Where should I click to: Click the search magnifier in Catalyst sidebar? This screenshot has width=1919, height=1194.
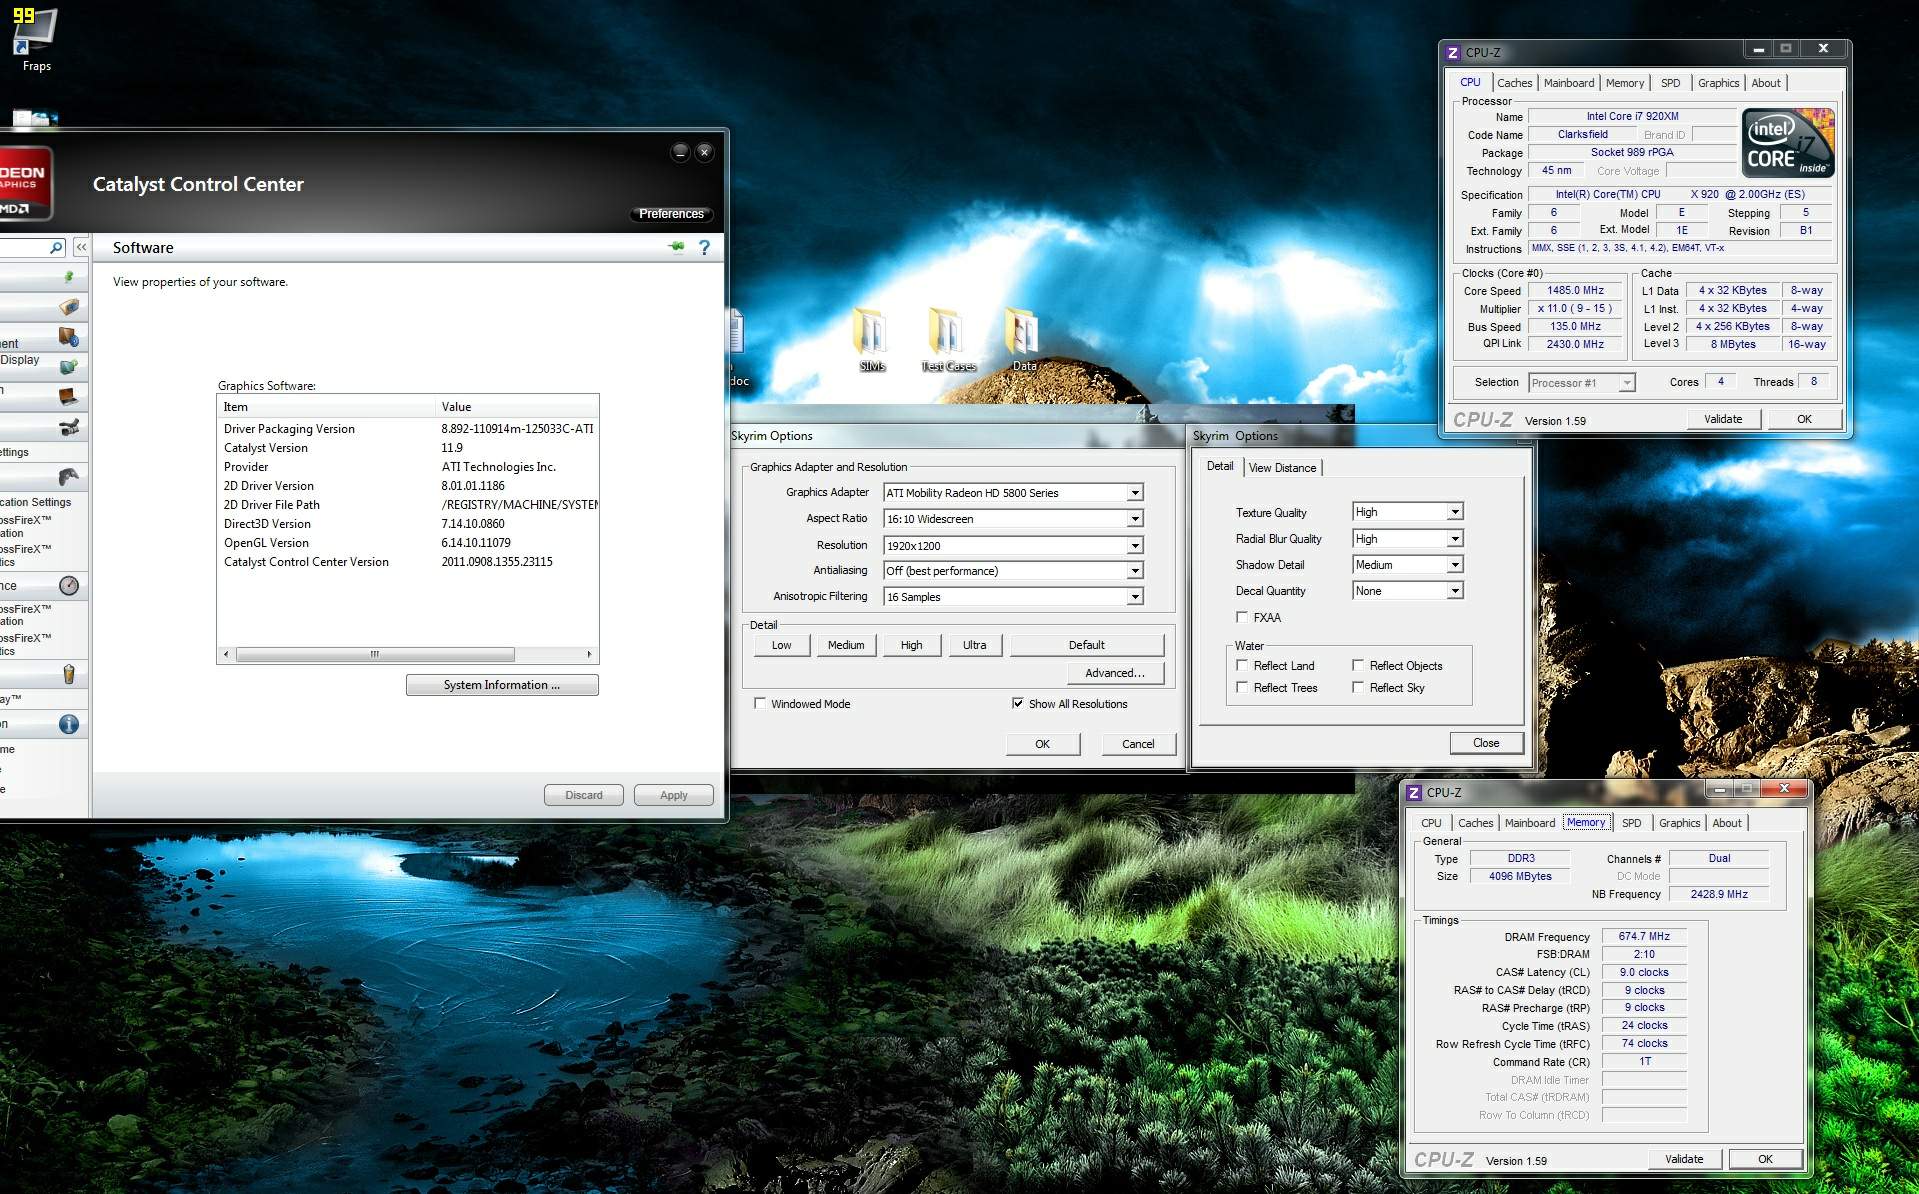click(56, 247)
